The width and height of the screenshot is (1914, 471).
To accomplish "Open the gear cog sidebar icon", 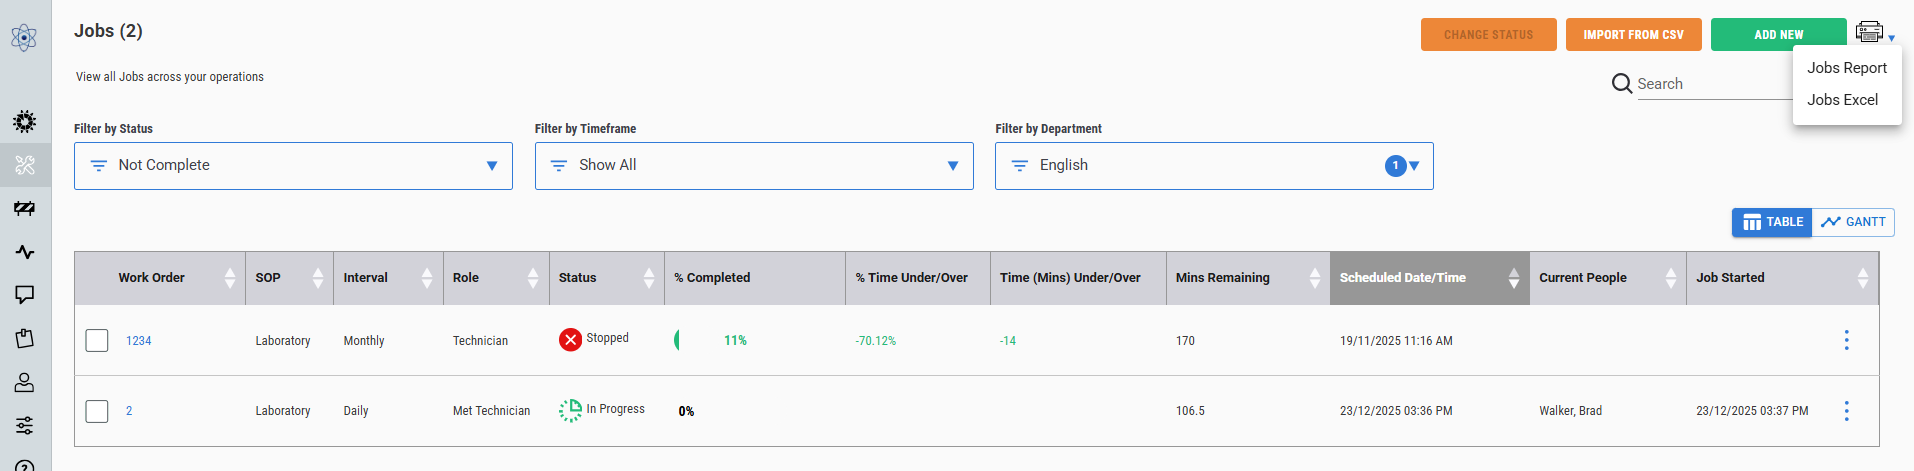I will (24, 122).
